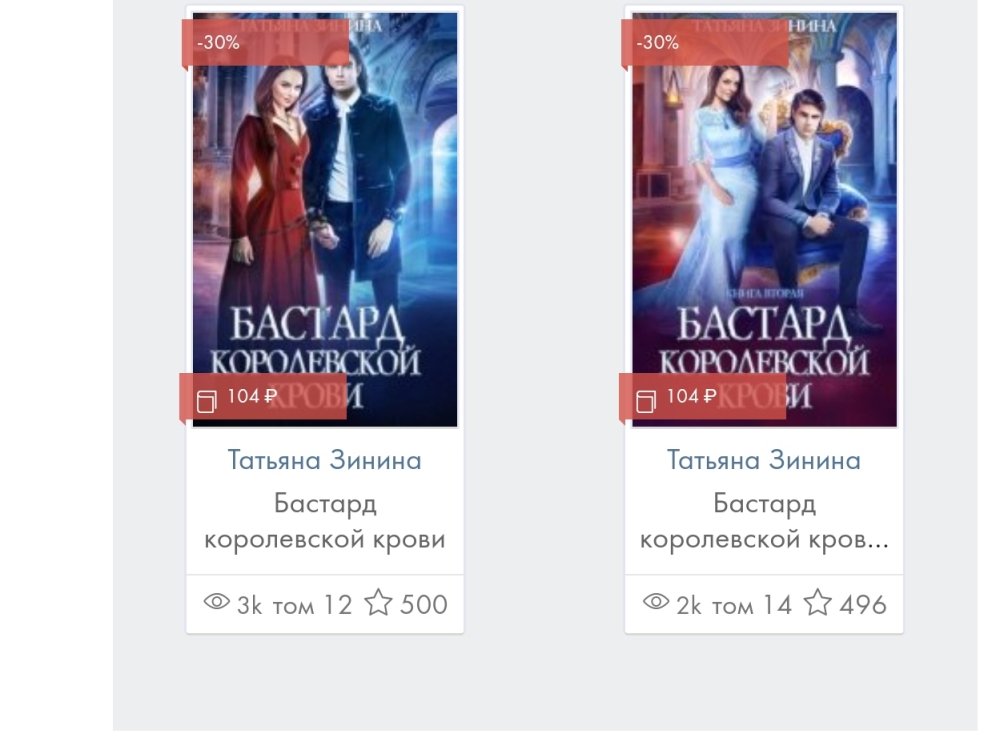Image resolution: width=1000 pixels, height=750 pixels.
Task: Open the title Бастард королевской крови
Action: [325, 521]
